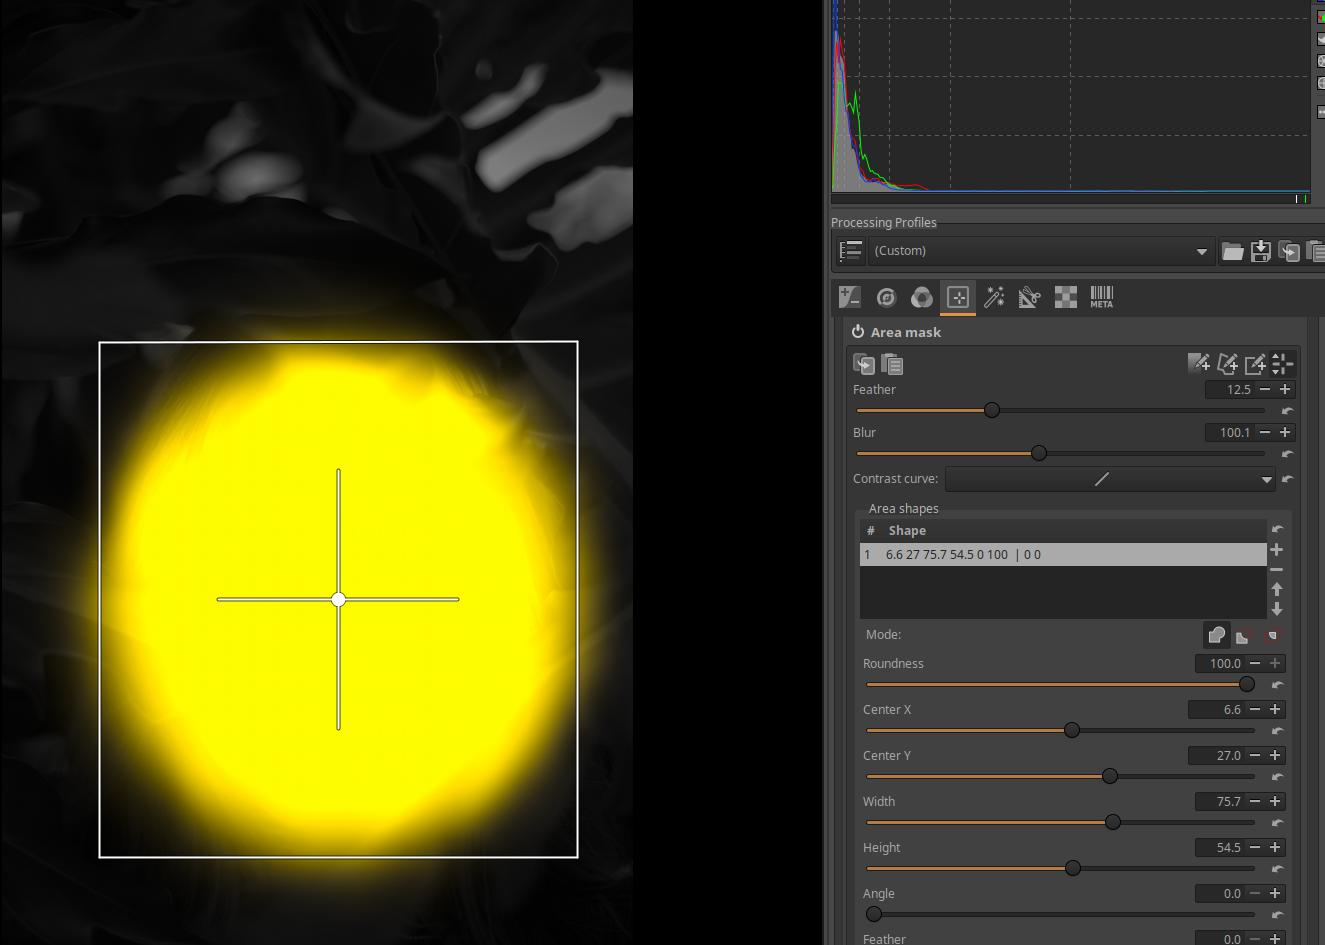Decrease the Blur value with minus
This screenshot has height=945, width=1325.
coord(1265,432)
